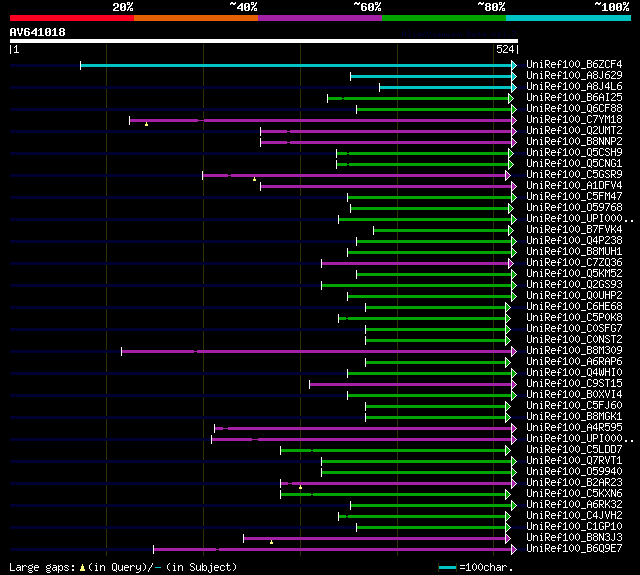Select the UniRef100_O59768 label
This screenshot has height=575, width=640.
point(574,208)
